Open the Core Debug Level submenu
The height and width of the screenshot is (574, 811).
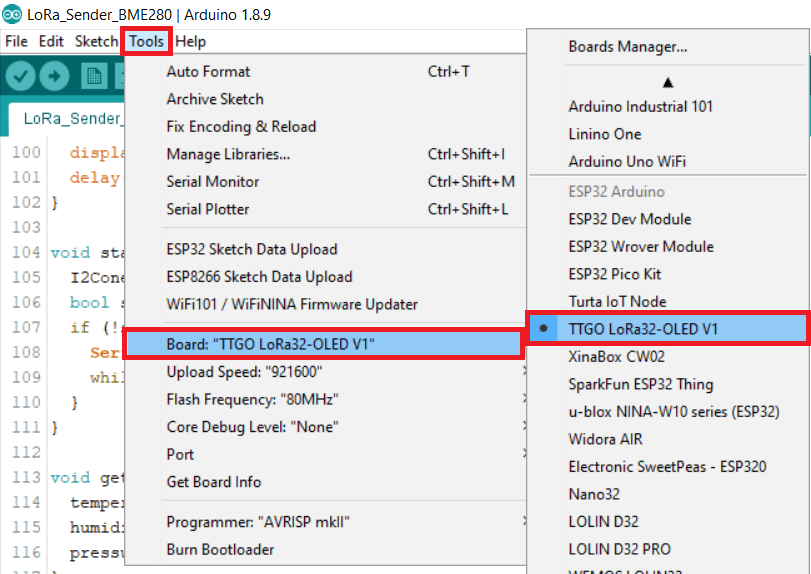tap(252, 427)
